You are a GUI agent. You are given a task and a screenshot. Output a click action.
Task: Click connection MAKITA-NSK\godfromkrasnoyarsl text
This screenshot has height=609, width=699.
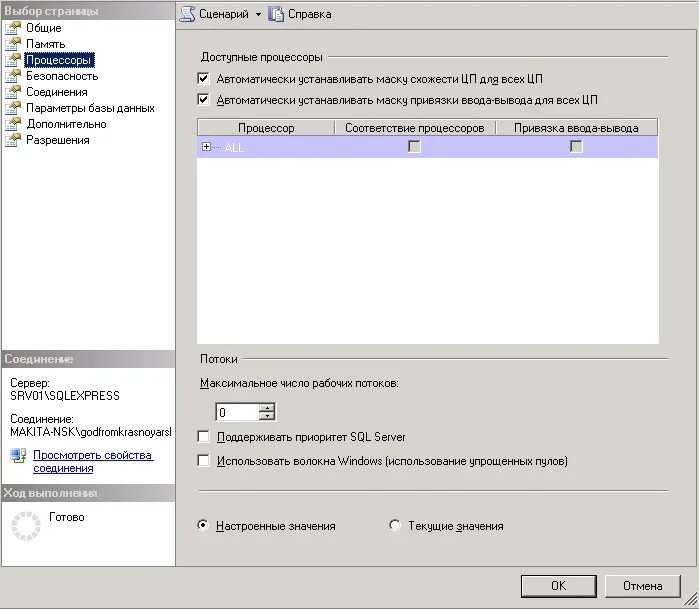click(91, 432)
